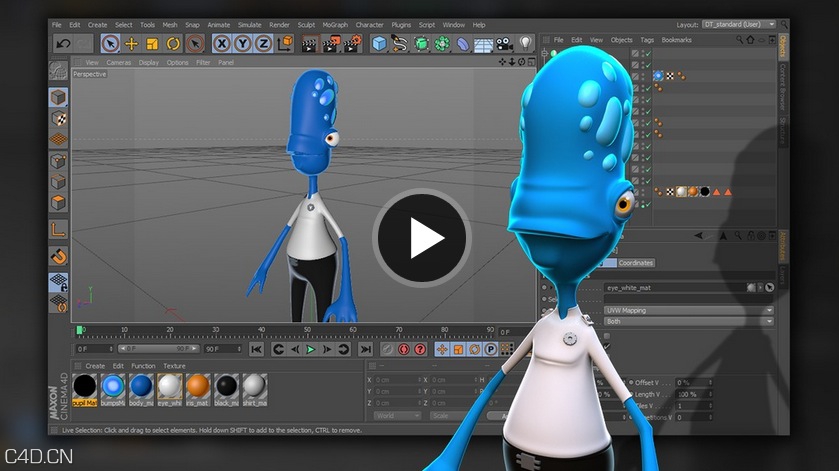This screenshot has width=839, height=471.
Task: Add a Light bulb object
Action: 525,43
